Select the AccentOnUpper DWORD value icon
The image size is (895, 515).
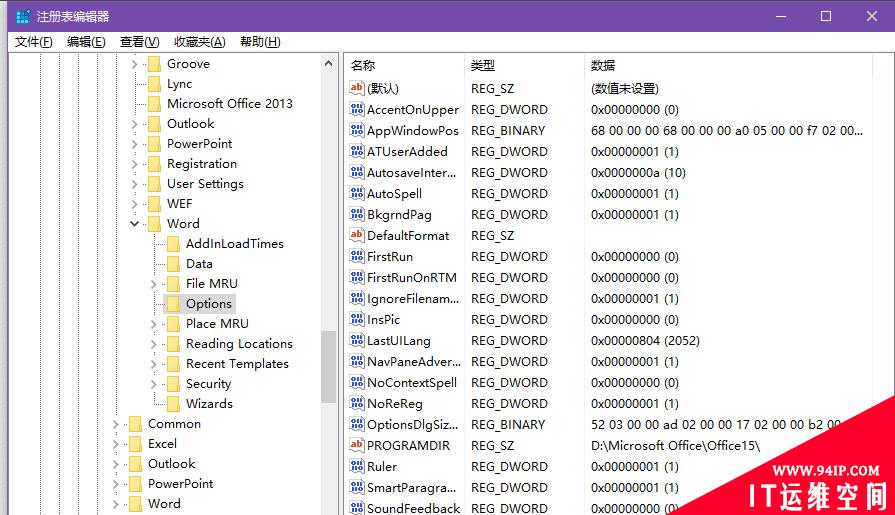(357, 109)
